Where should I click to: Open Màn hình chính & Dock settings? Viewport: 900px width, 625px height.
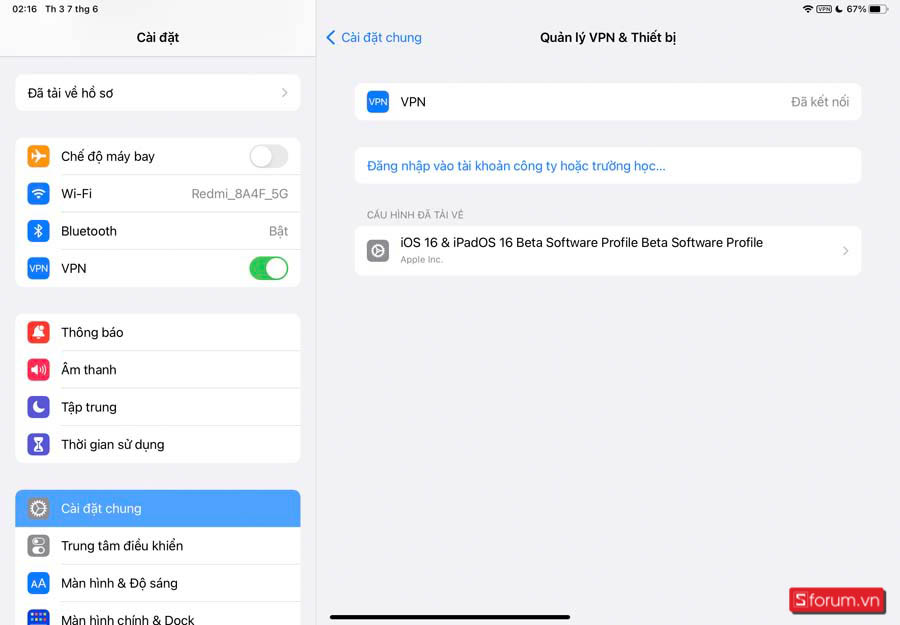(x=158, y=614)
